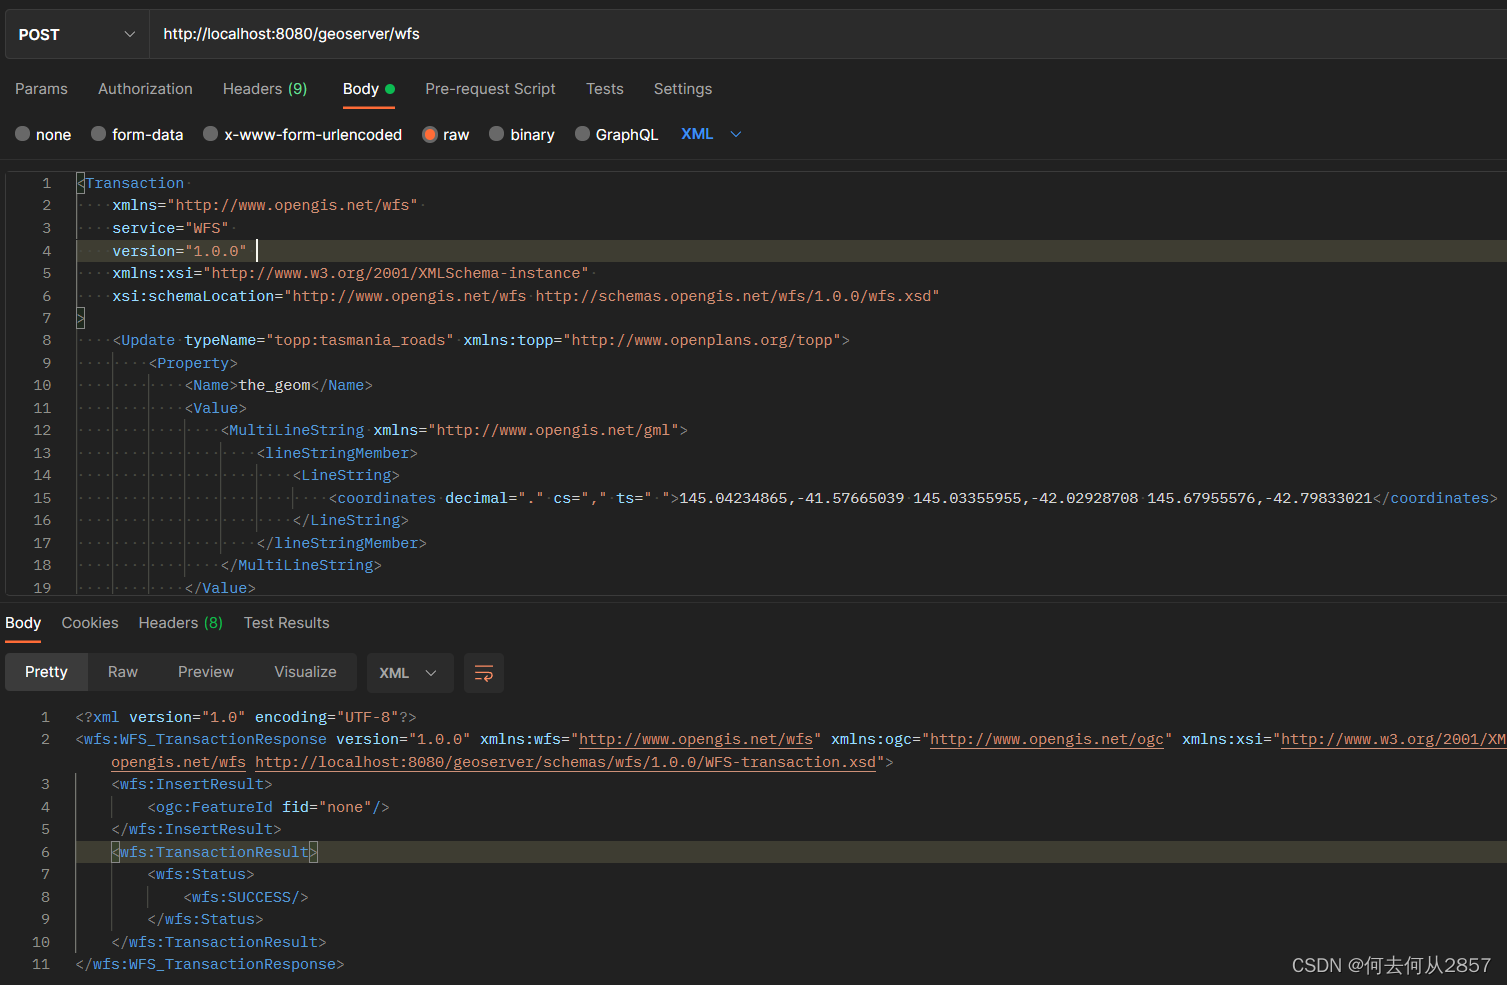Click the service="WFS" attribute line
Image resolution: width=1507 pixels, height=985 pixels.
170,228
